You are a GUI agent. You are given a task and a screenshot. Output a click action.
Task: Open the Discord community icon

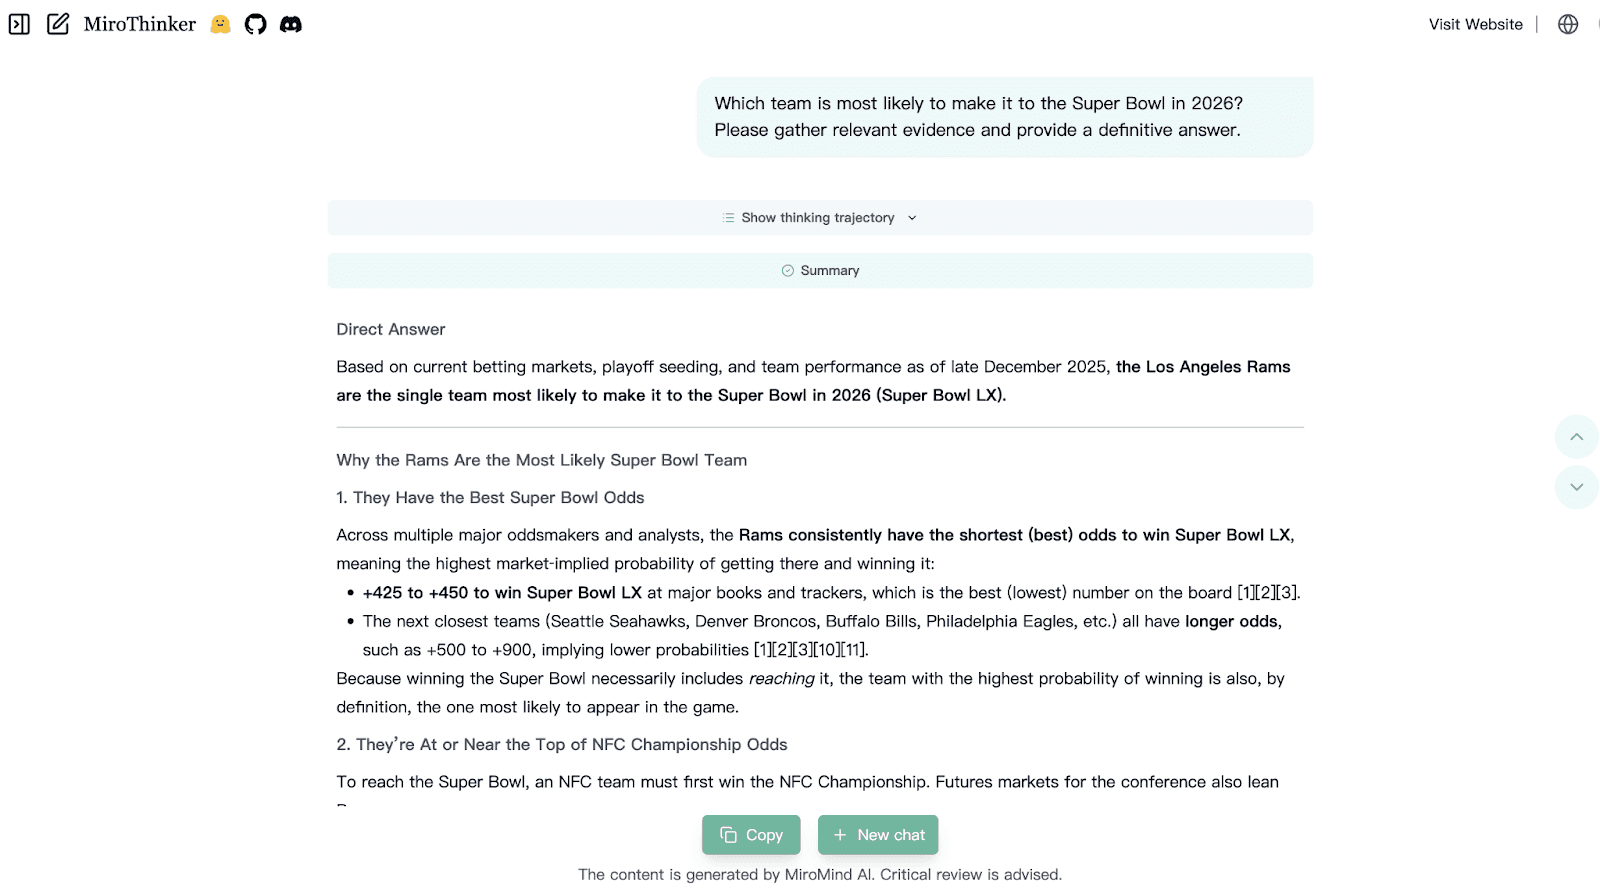[x=291, y=24]
